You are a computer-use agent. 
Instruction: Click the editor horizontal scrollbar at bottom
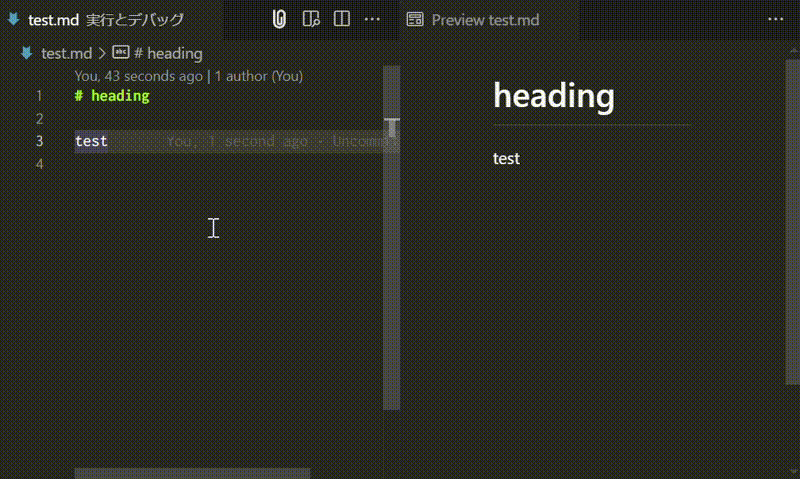[192, 473]
